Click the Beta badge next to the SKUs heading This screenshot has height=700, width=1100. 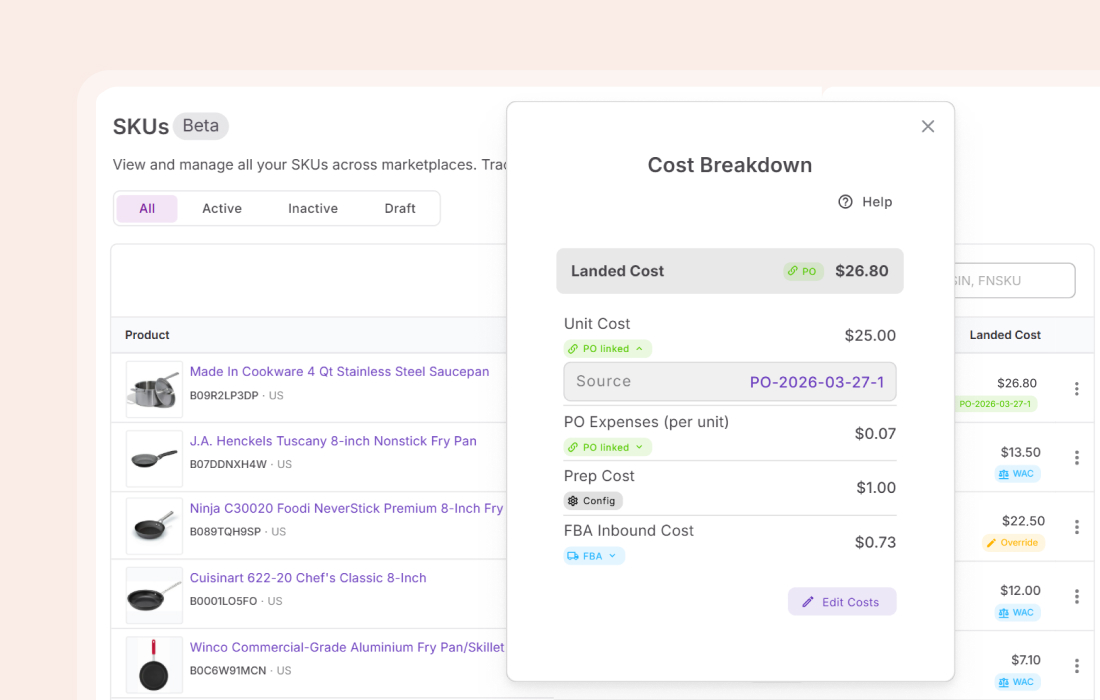(200, 126)
